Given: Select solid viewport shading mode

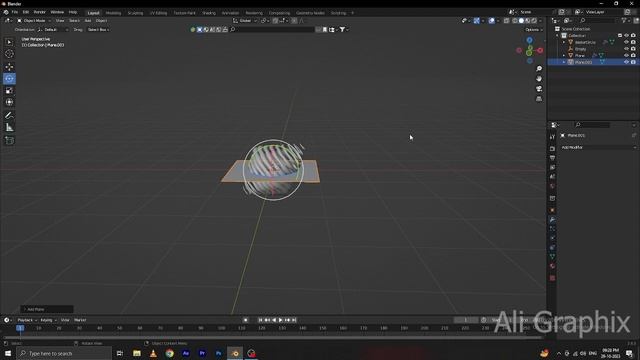Looking at the screenshot, I should click(x=521, y=20).
